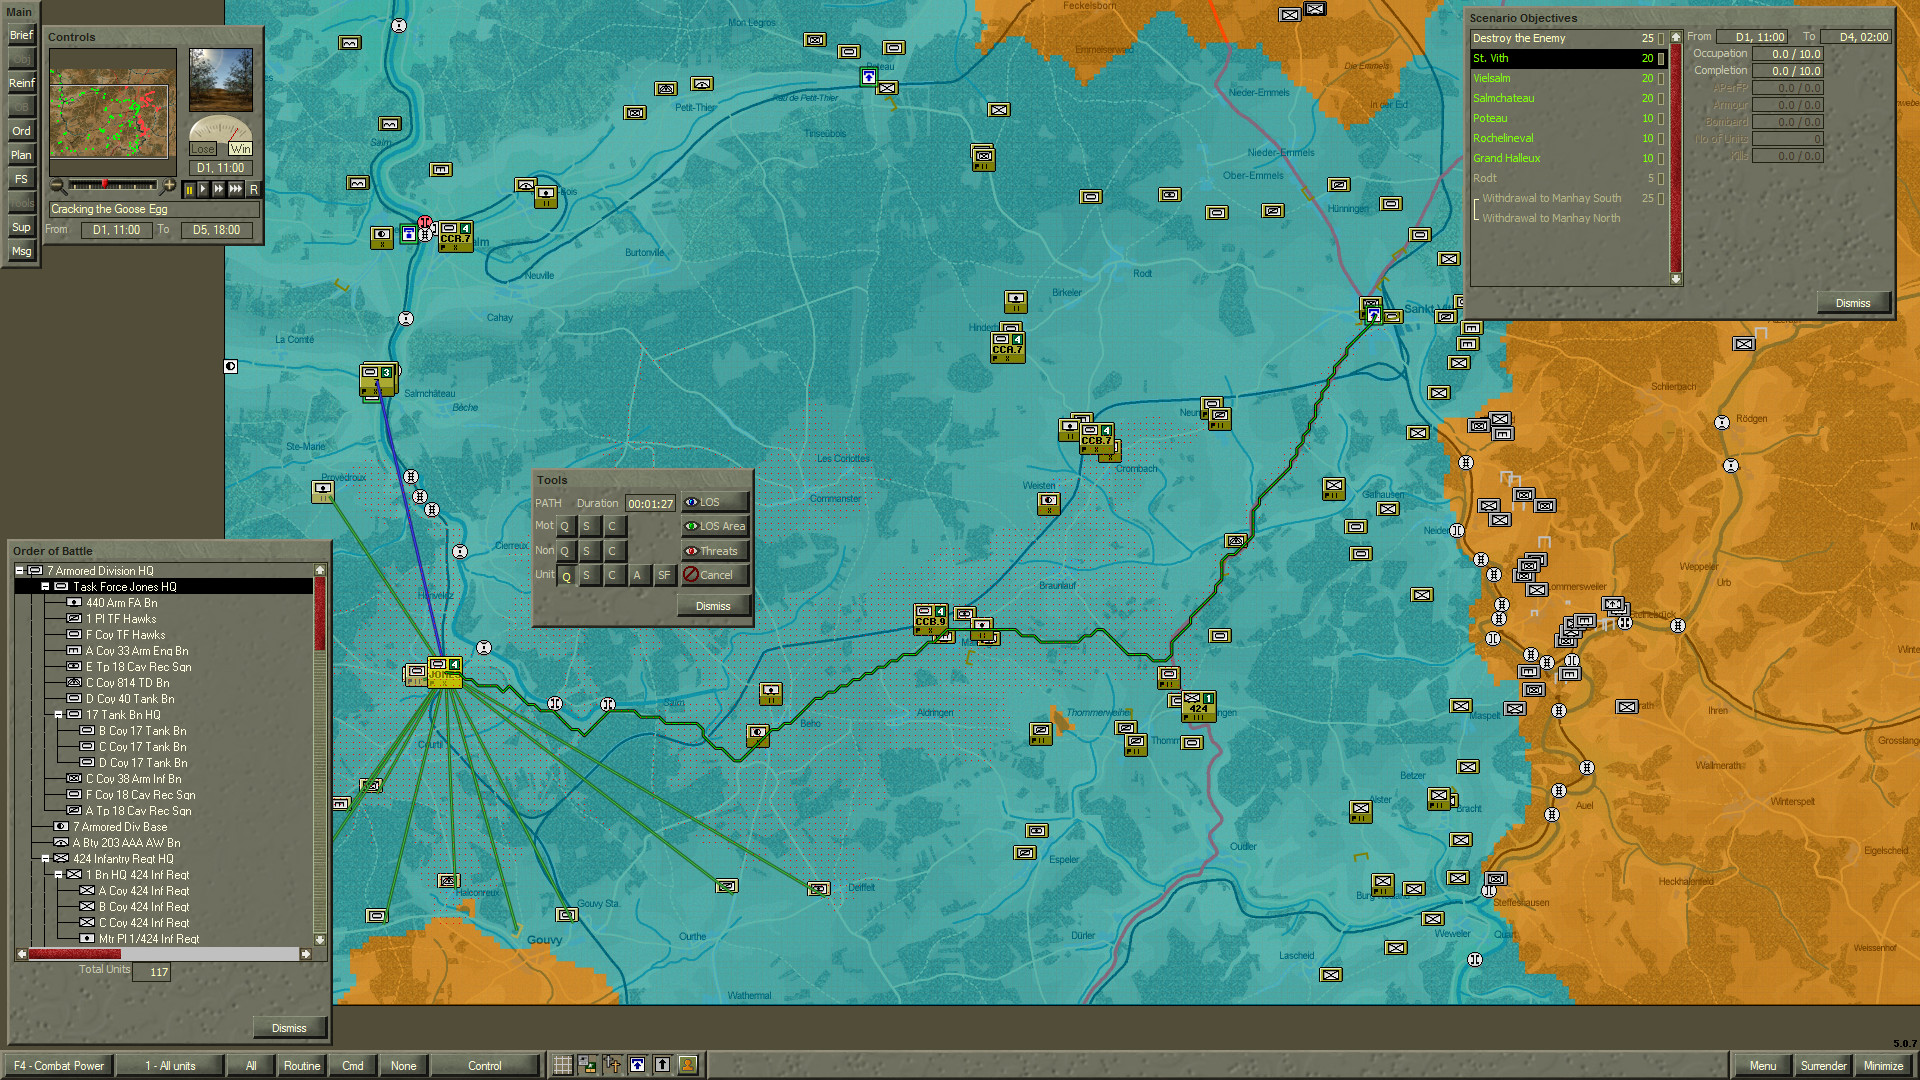Image resolution: width=1920 pixels, height=1080 pixels.
Task: Click the triple-arrow fast speed icon in Controls
Action: coord(236,189)
